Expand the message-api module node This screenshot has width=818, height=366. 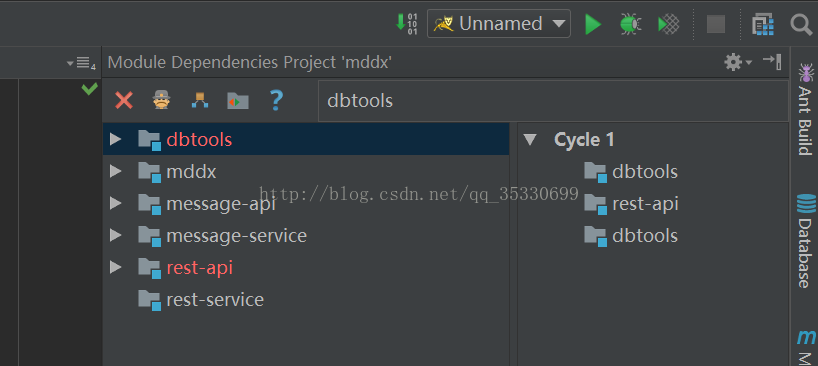click(x=116, y=203)
